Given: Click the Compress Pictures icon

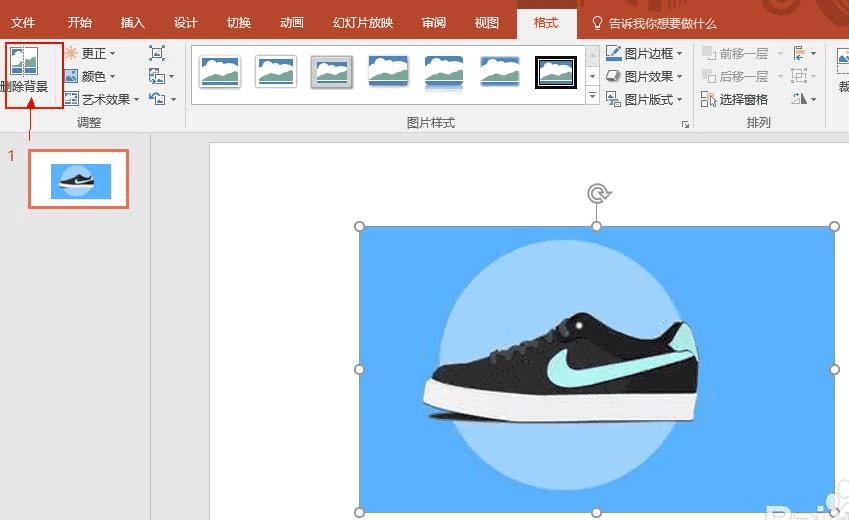Looking at the screenshot, I should pyautogui.click(x=157, y=53).
